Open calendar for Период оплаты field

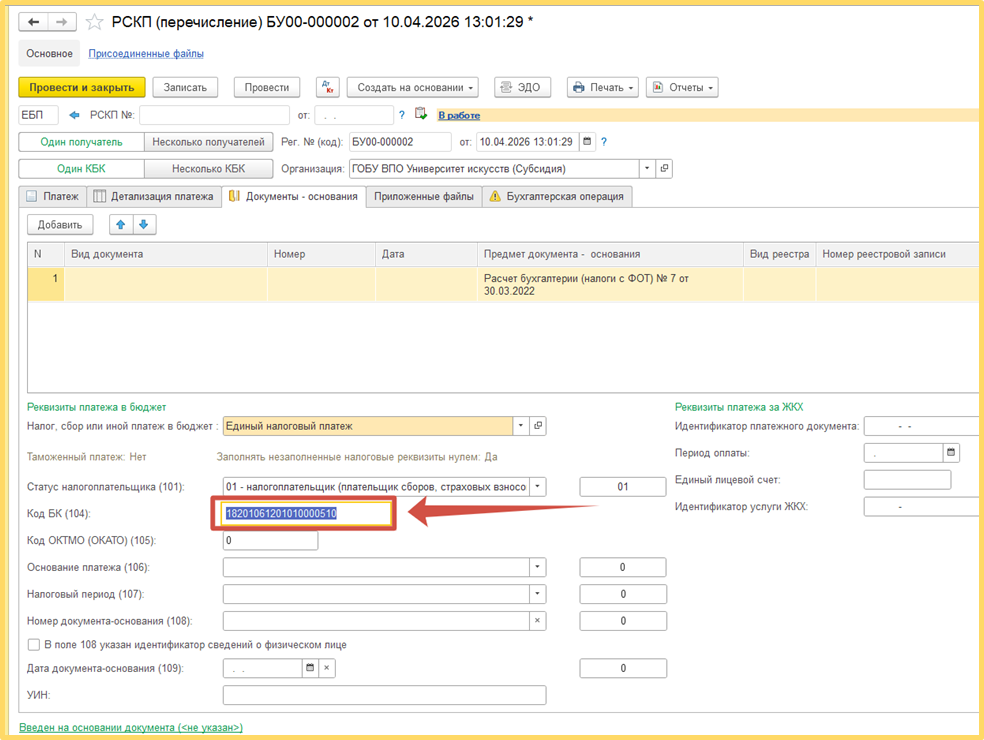pyautogui.click(x=951, y=453)
